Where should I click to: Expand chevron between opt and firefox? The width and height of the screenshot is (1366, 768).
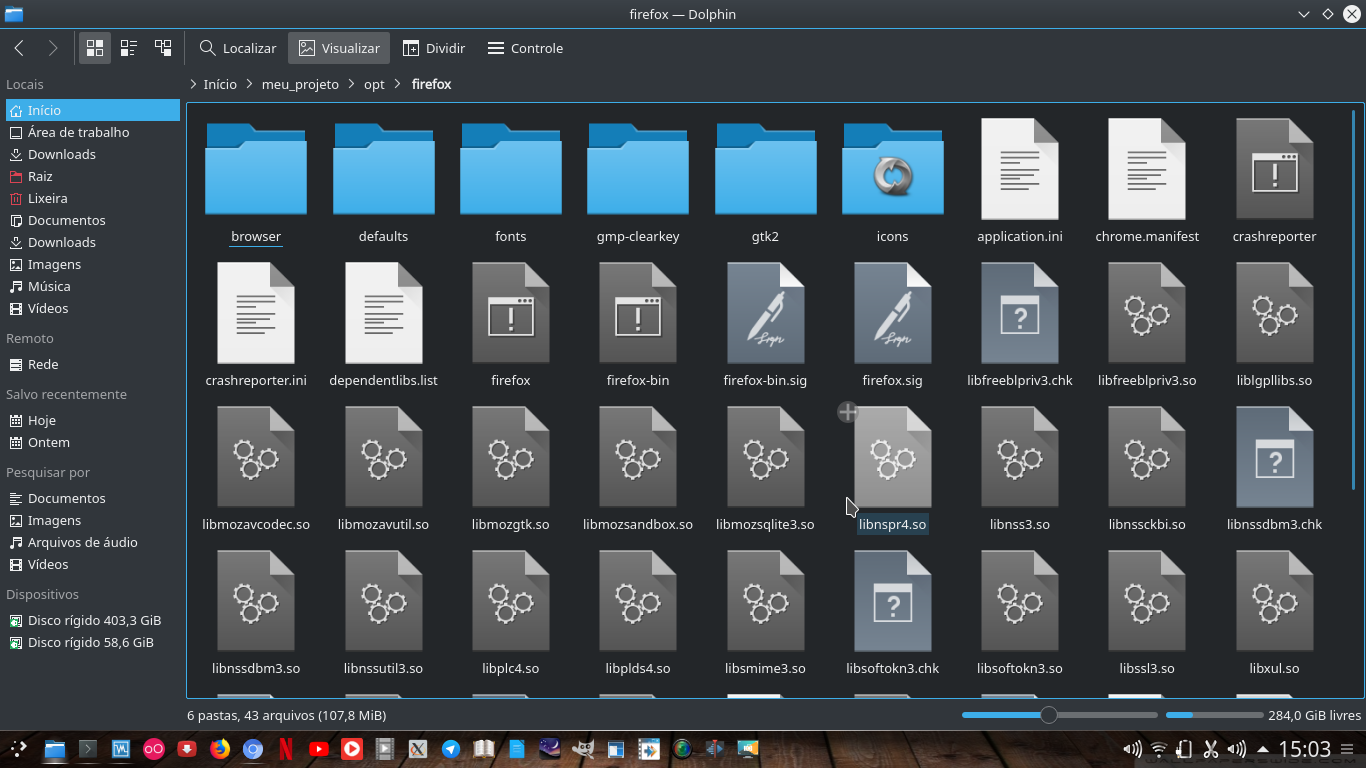(x=398, y=84)
